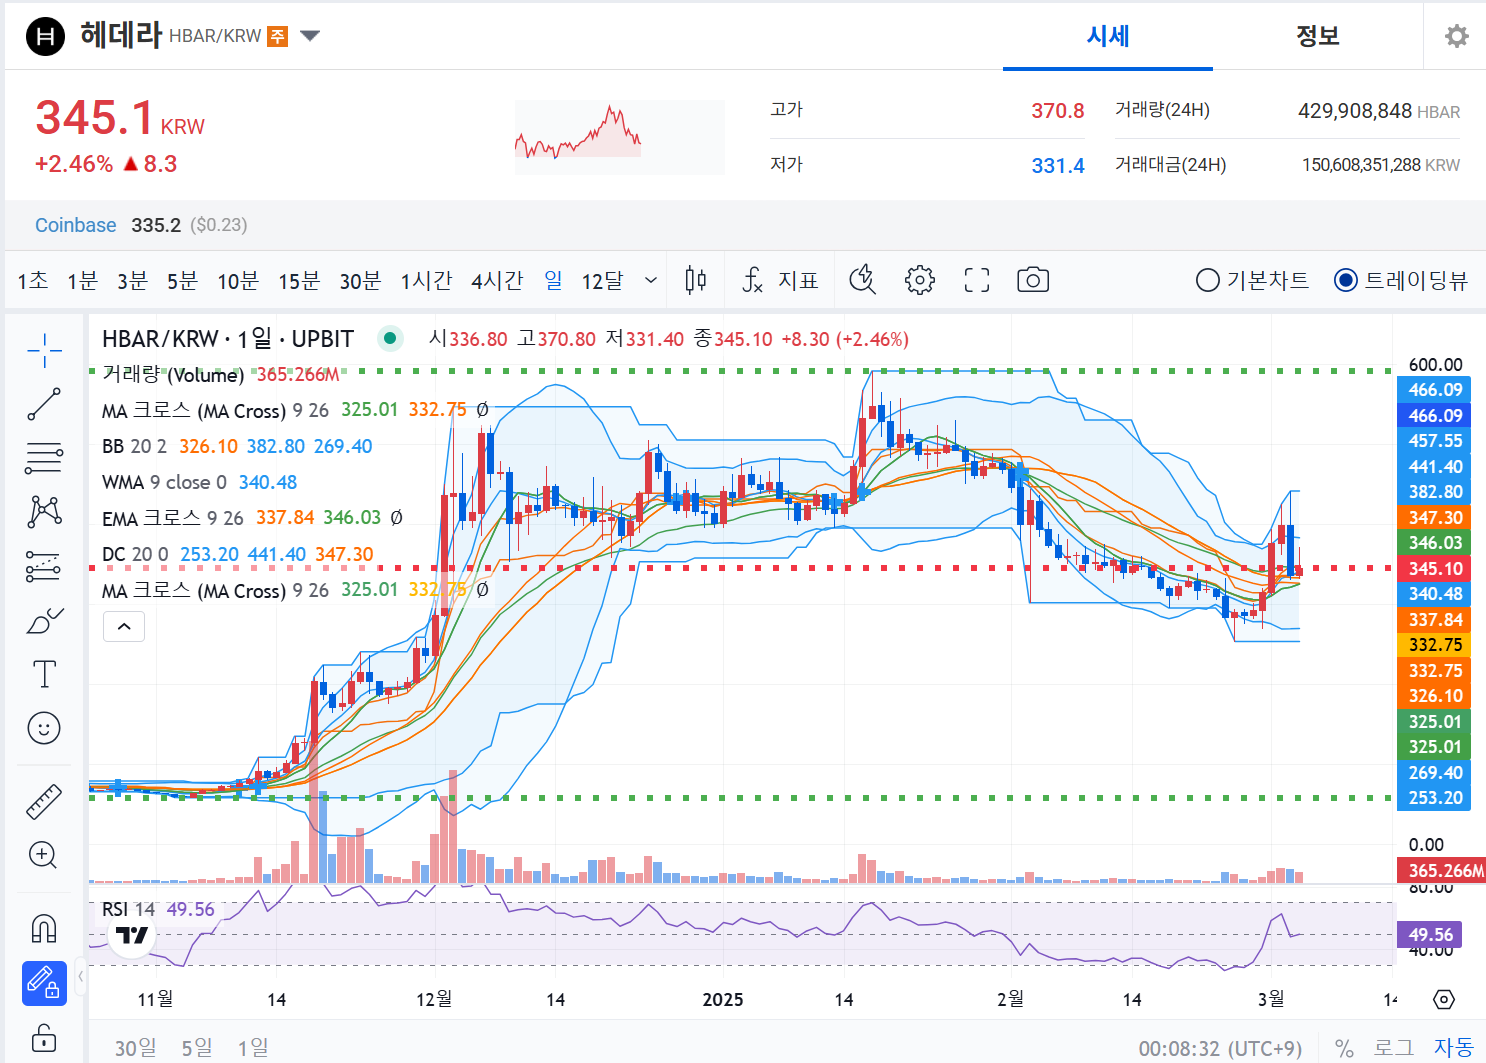1486x1063 pixels.
Task: Open the HBAR/KRW market dropdown arrow
Action: point(310,36)
